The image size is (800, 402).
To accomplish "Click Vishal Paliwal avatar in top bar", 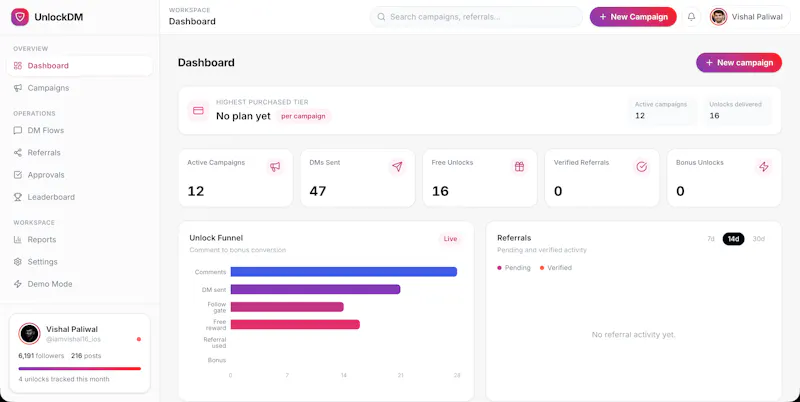I will pyautogui.click(x=718, y=17).
